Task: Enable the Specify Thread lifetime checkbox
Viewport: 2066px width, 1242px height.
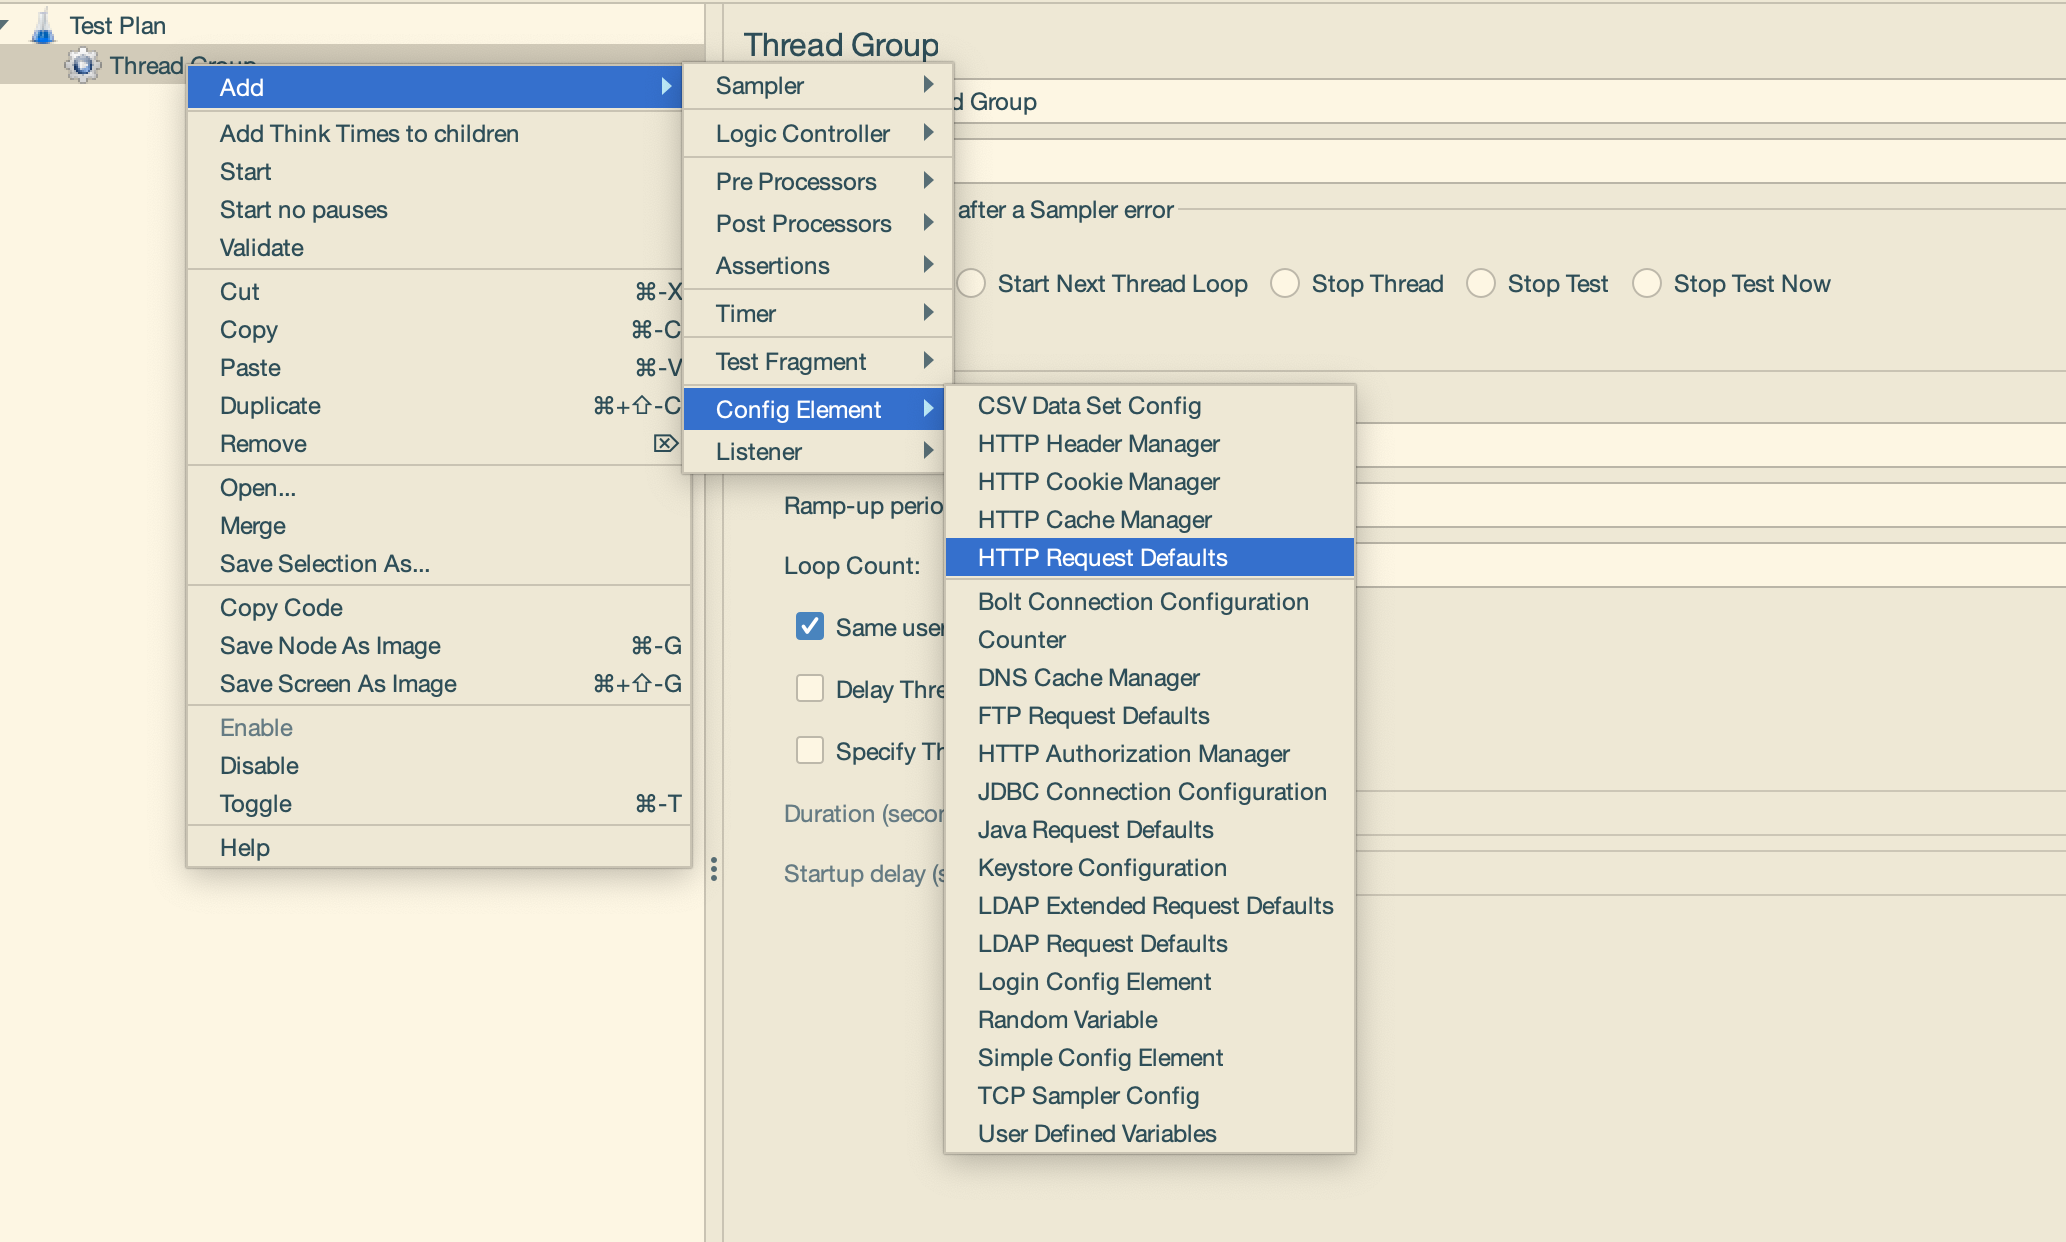Action: coord(809,751)
